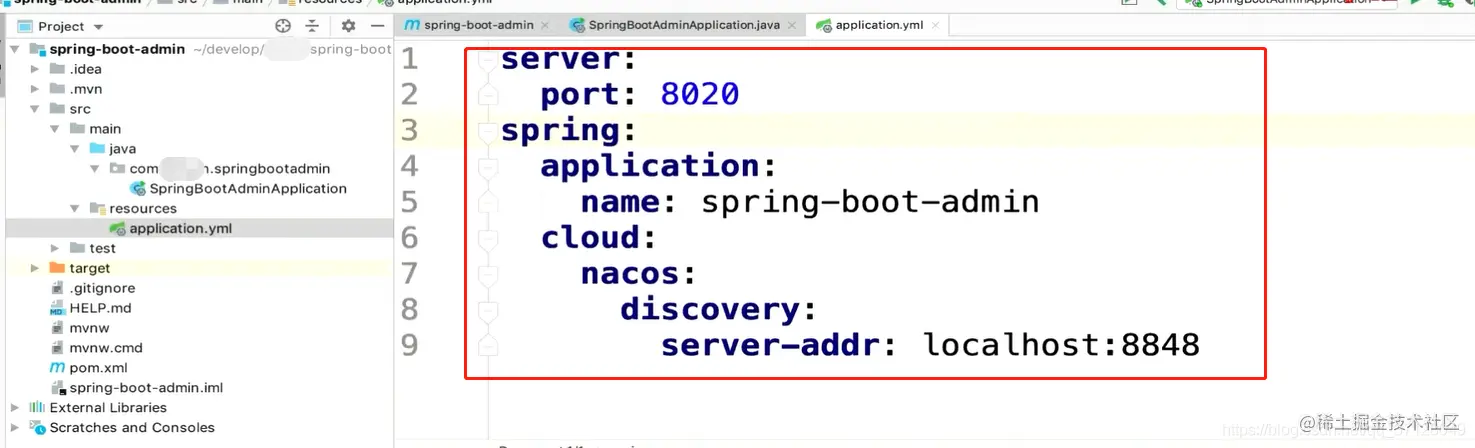Image resolution: width=1475 pixels, height=448 pixels.
Task: Click the fold marker at discovery: line
Action: pyautogui.click(x=488, y=310)
